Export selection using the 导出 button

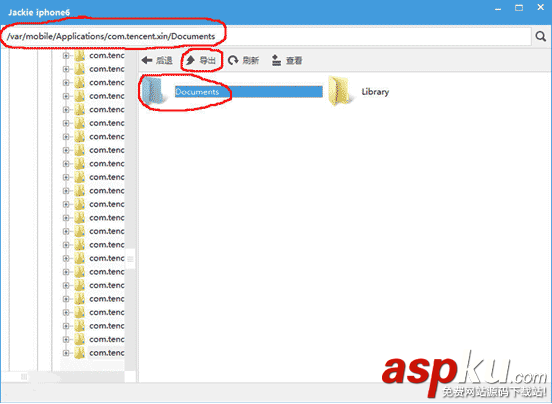coord(201,61)
